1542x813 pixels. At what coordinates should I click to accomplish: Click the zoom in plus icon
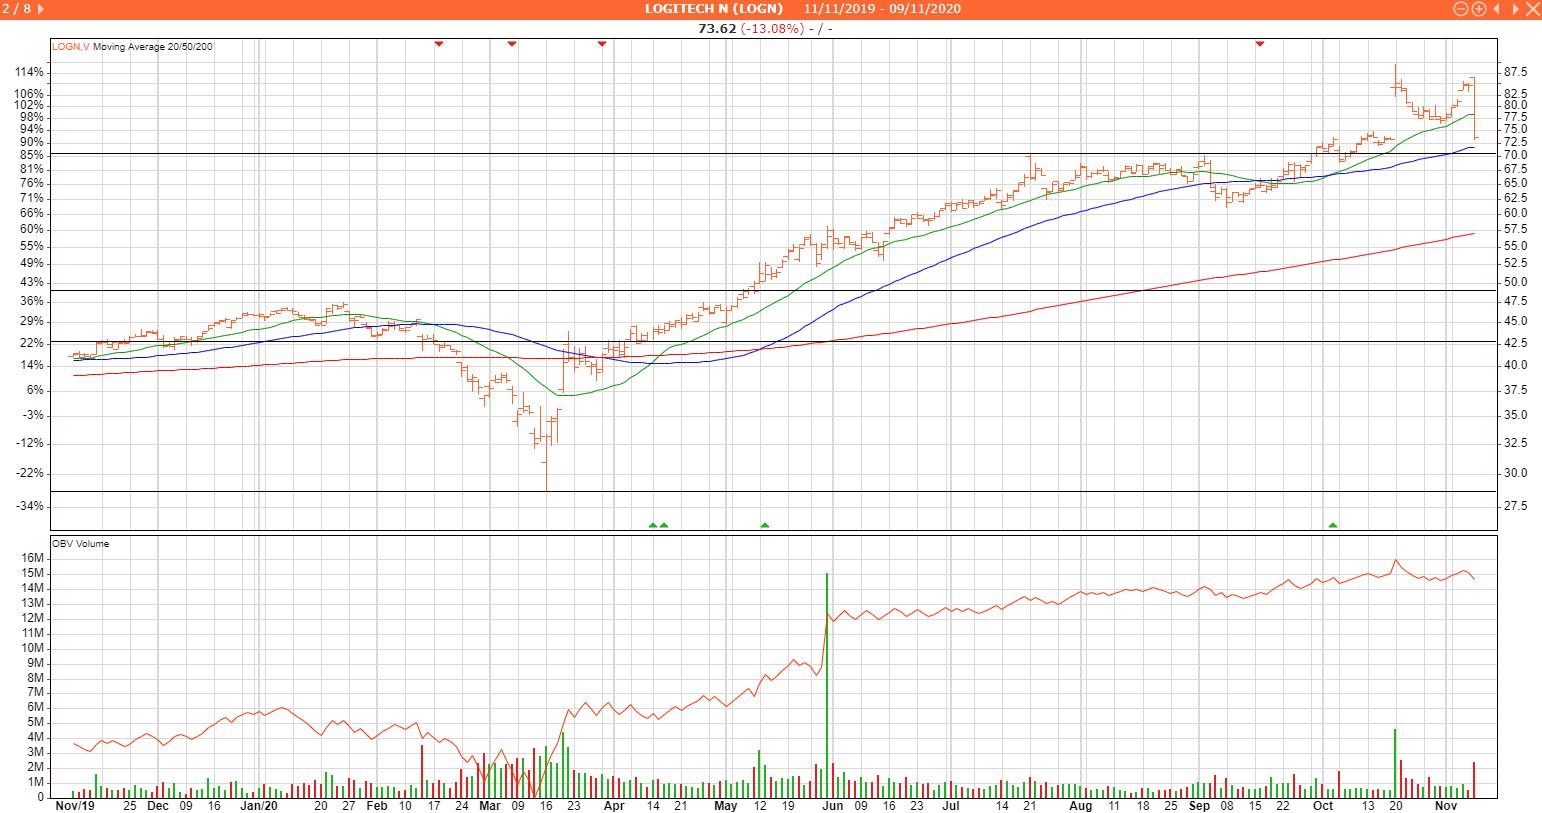1479,9
